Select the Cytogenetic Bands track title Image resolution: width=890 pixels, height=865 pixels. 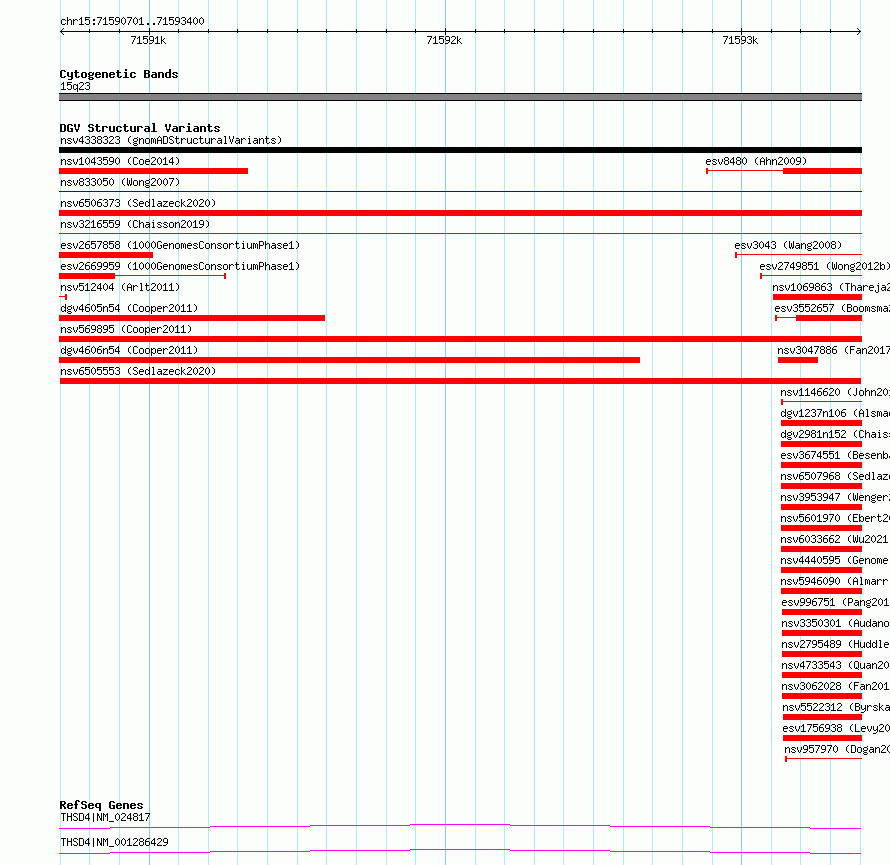click(x=119, y=74)
